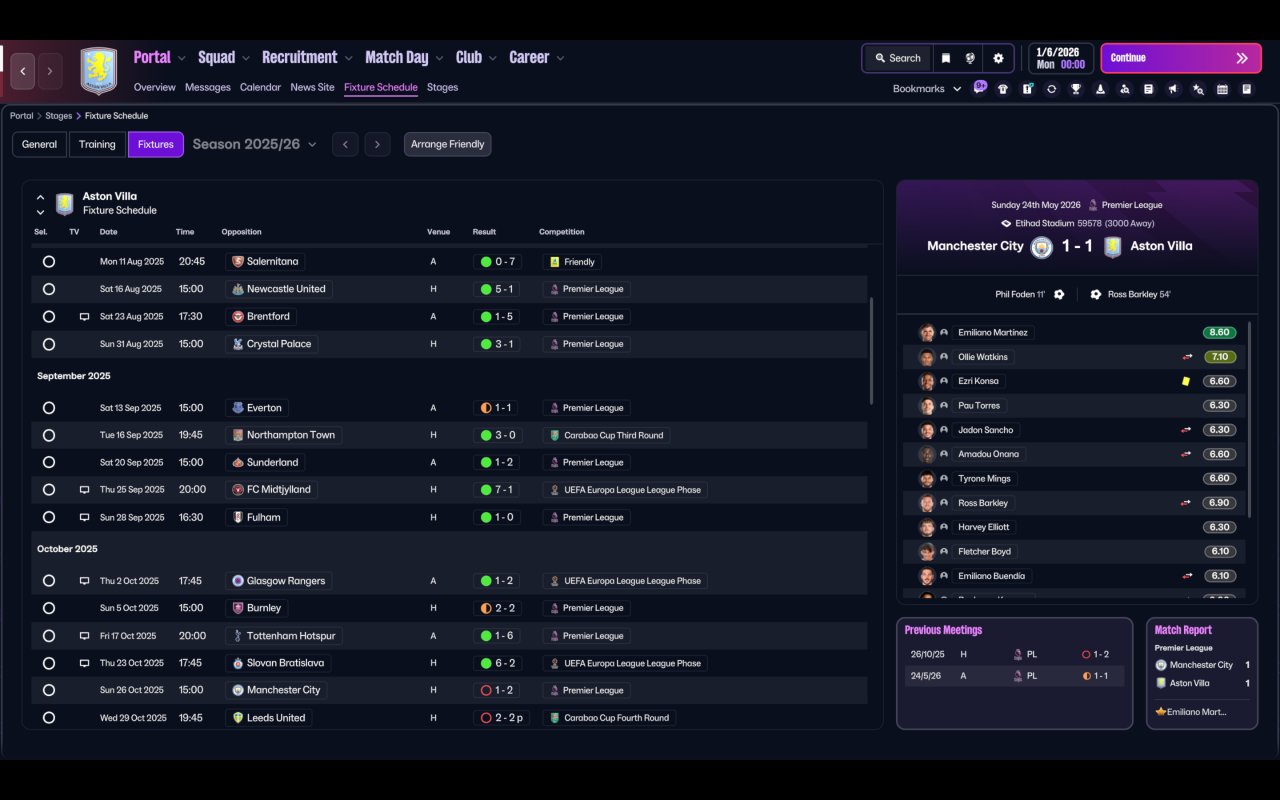Screen dimensions: 1280x800
Task: Select the Leeds United fixture radio button
Action: click(x=49, y=718)
